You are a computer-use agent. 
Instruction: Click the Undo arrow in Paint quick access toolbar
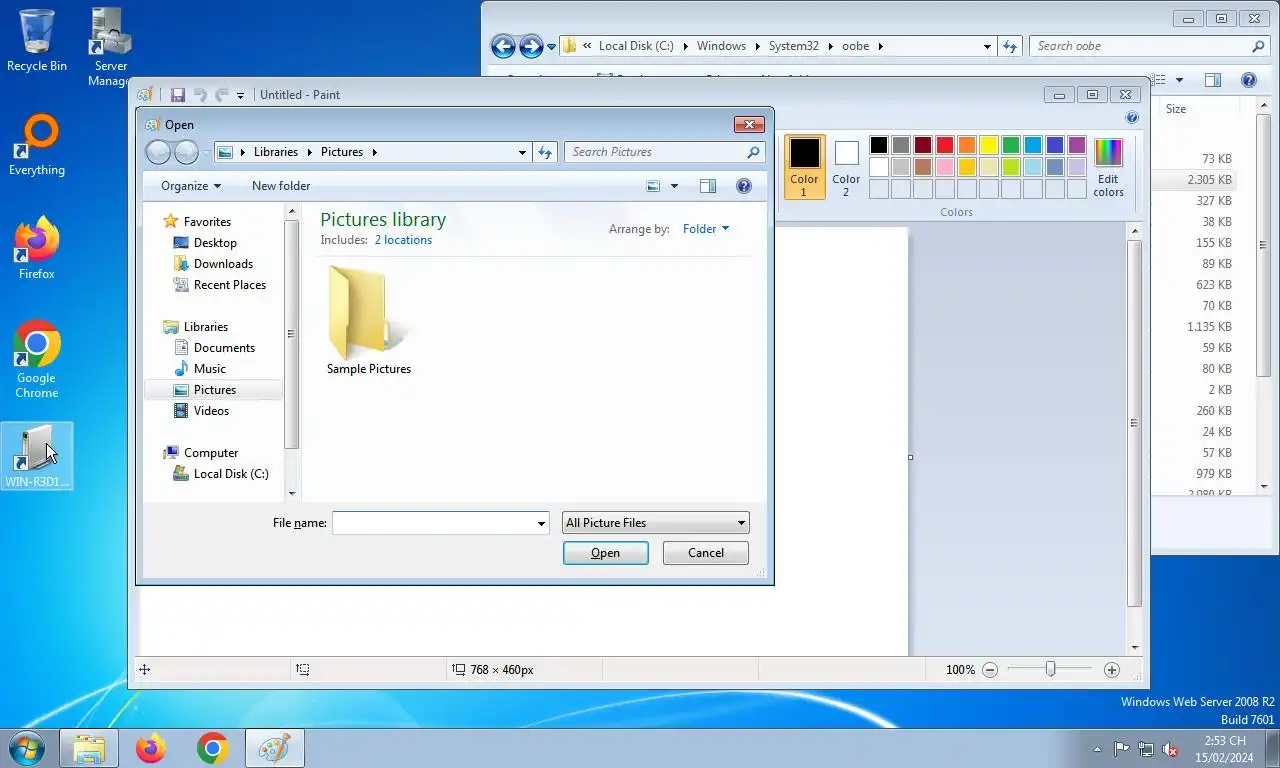200,95
